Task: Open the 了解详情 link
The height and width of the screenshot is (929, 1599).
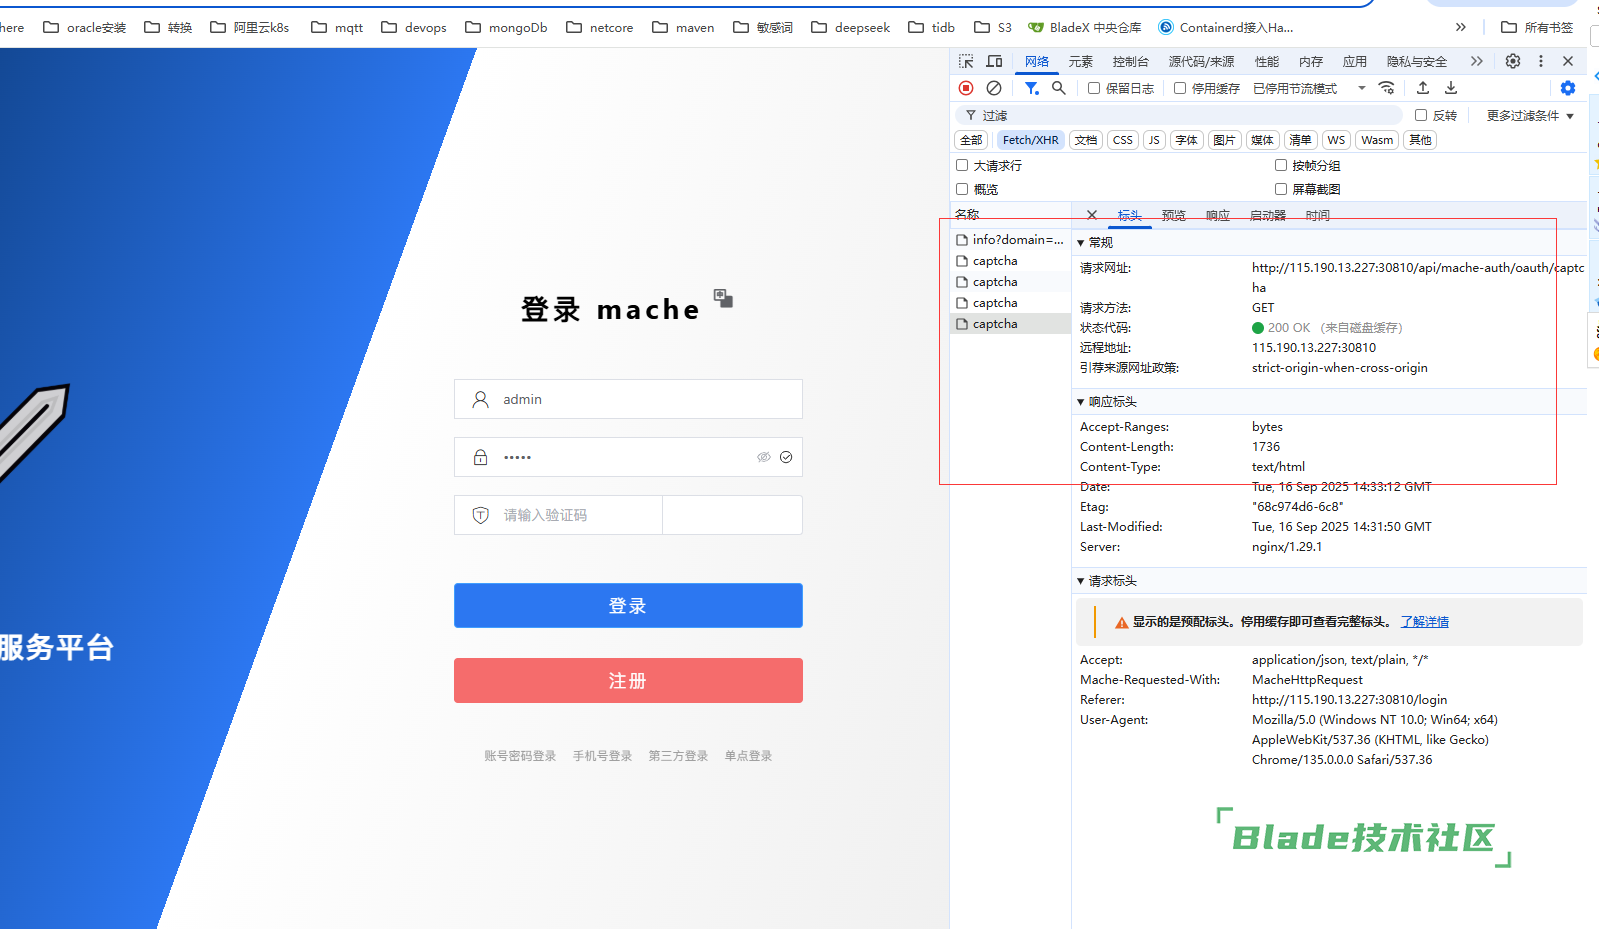Action: point(1425,621)
